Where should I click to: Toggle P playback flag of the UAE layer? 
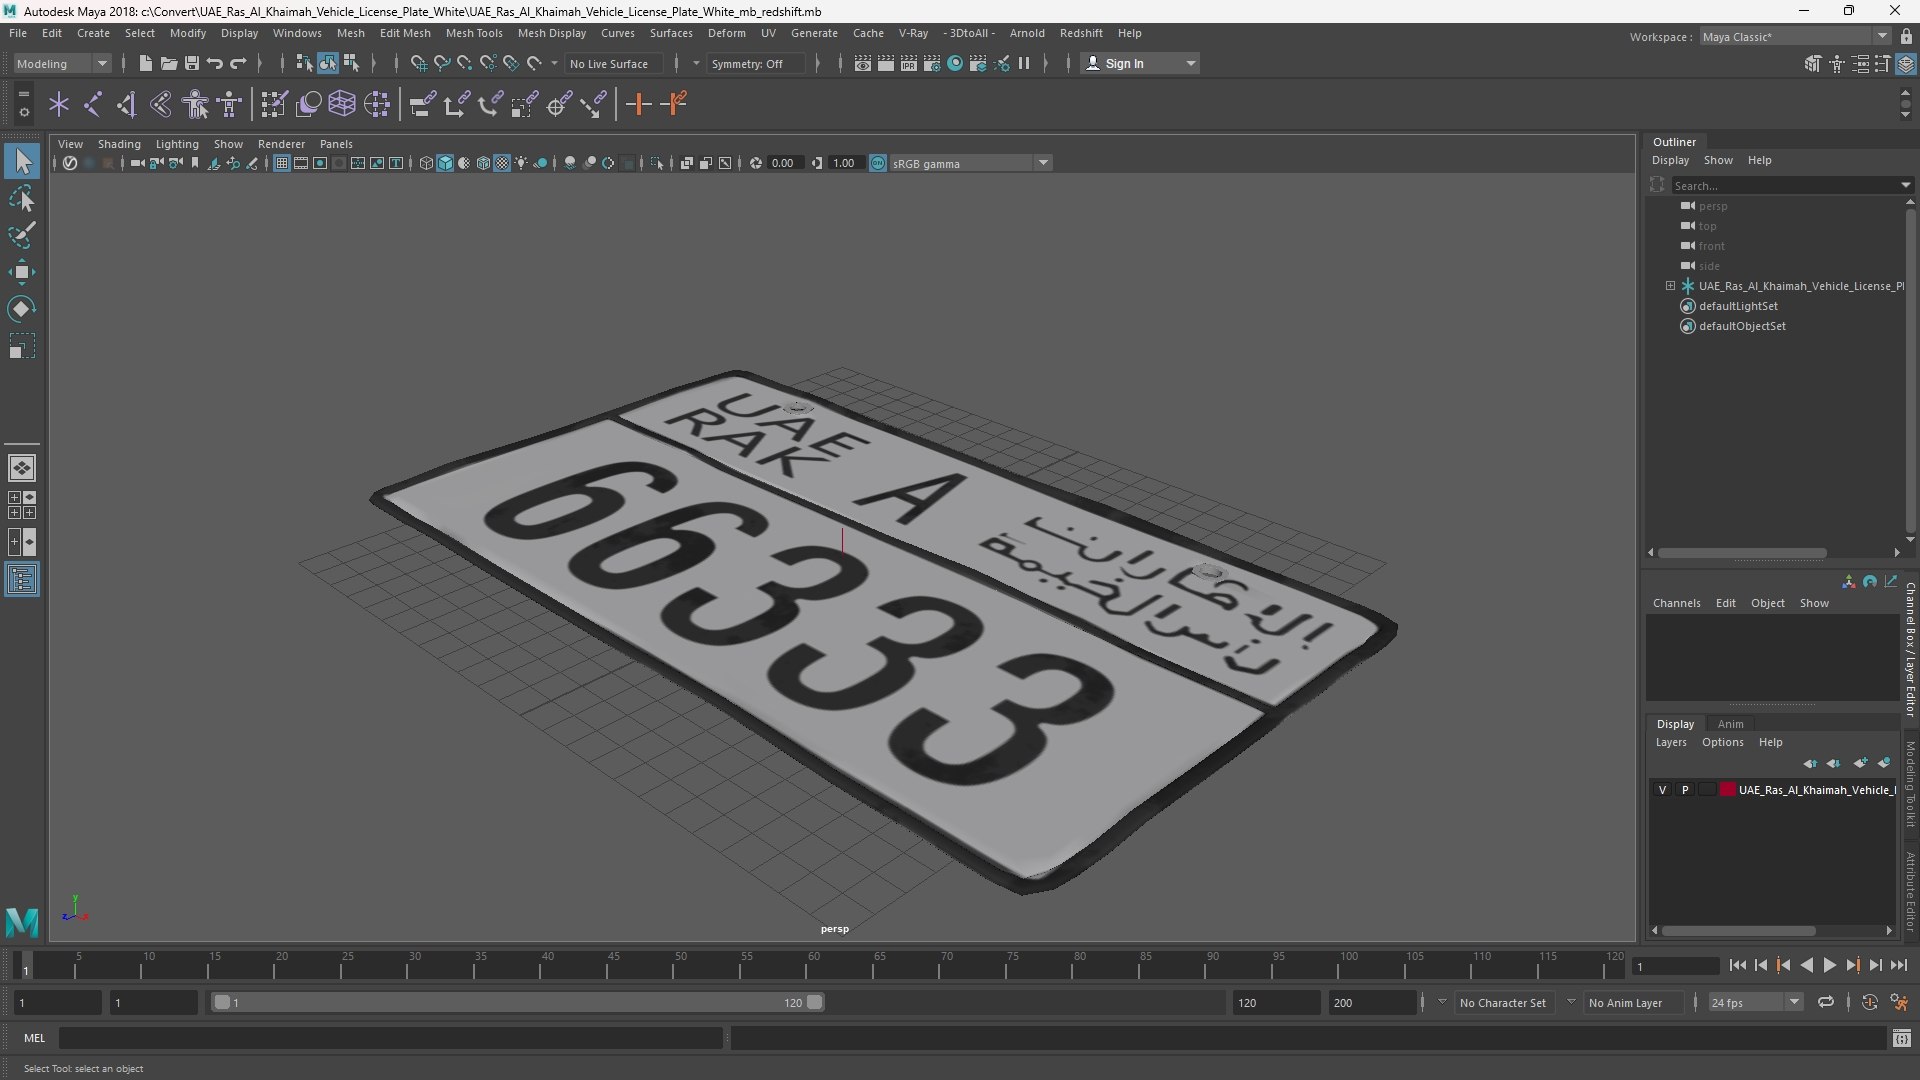[1685, 790]
